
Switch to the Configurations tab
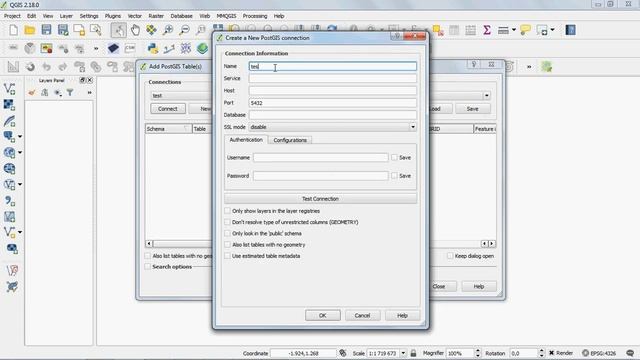coord(290,140)
